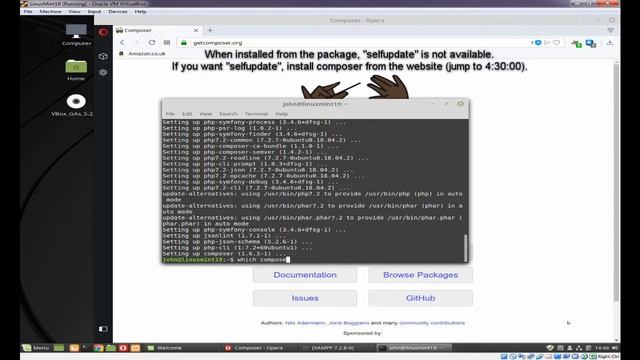This screenshot has height=360, width=640.
Task: Click the browser page vertical scrollbar
Action: pos(616,182)
